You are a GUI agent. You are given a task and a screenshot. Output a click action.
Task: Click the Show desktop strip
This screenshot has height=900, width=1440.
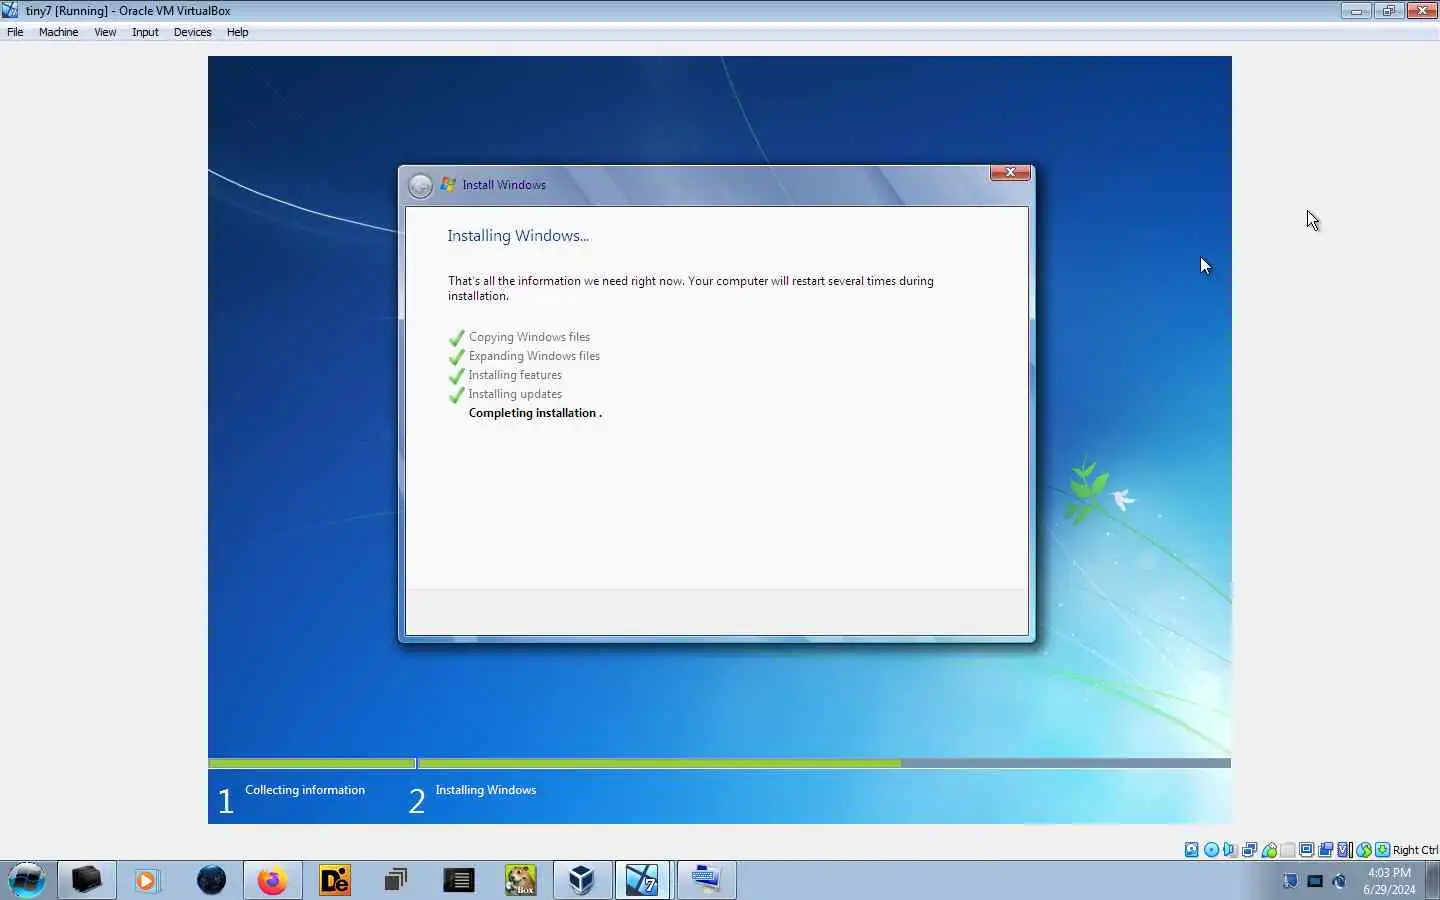1433,880
